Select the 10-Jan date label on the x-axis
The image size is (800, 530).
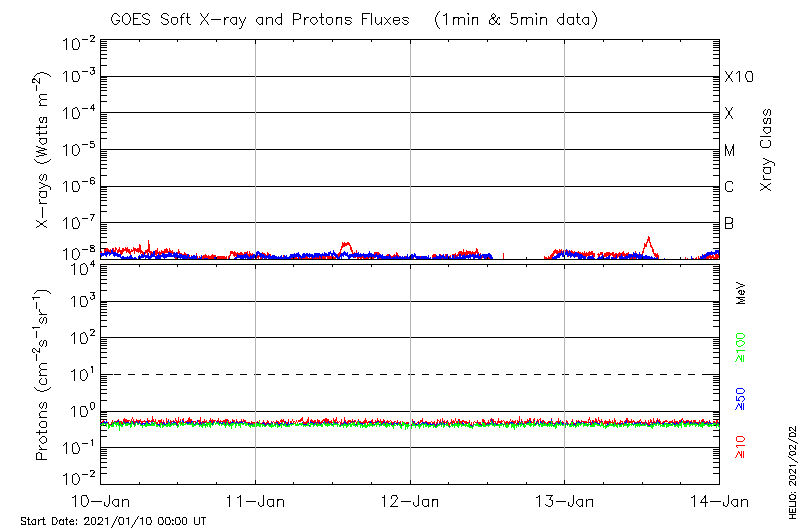(101, 501)
